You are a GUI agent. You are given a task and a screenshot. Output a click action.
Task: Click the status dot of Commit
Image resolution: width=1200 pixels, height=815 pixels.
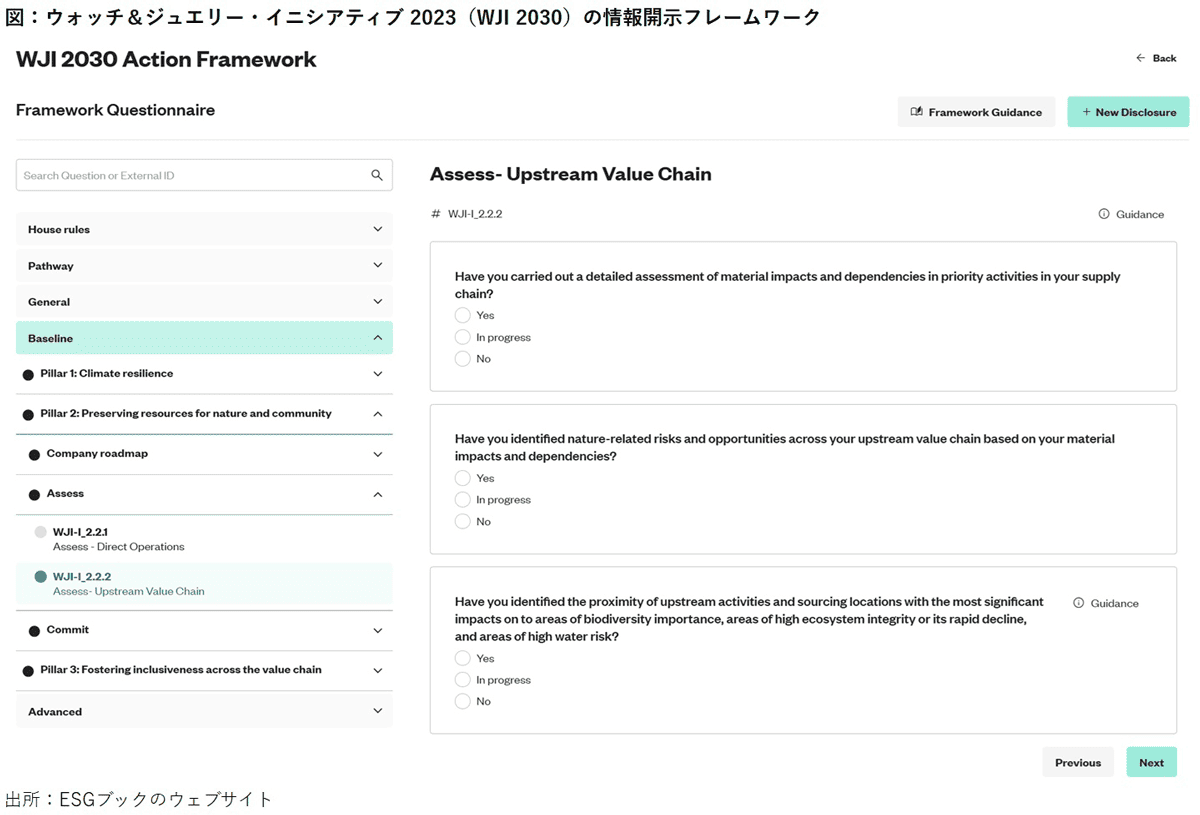(x=34, y=631)
